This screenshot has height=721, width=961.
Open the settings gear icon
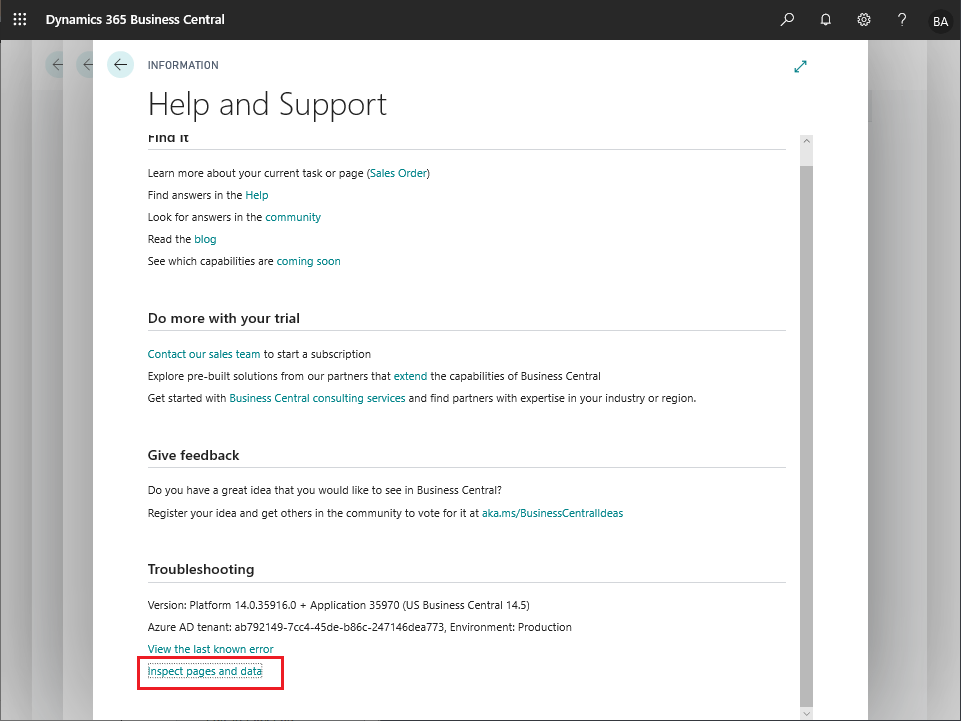point(864,20)
